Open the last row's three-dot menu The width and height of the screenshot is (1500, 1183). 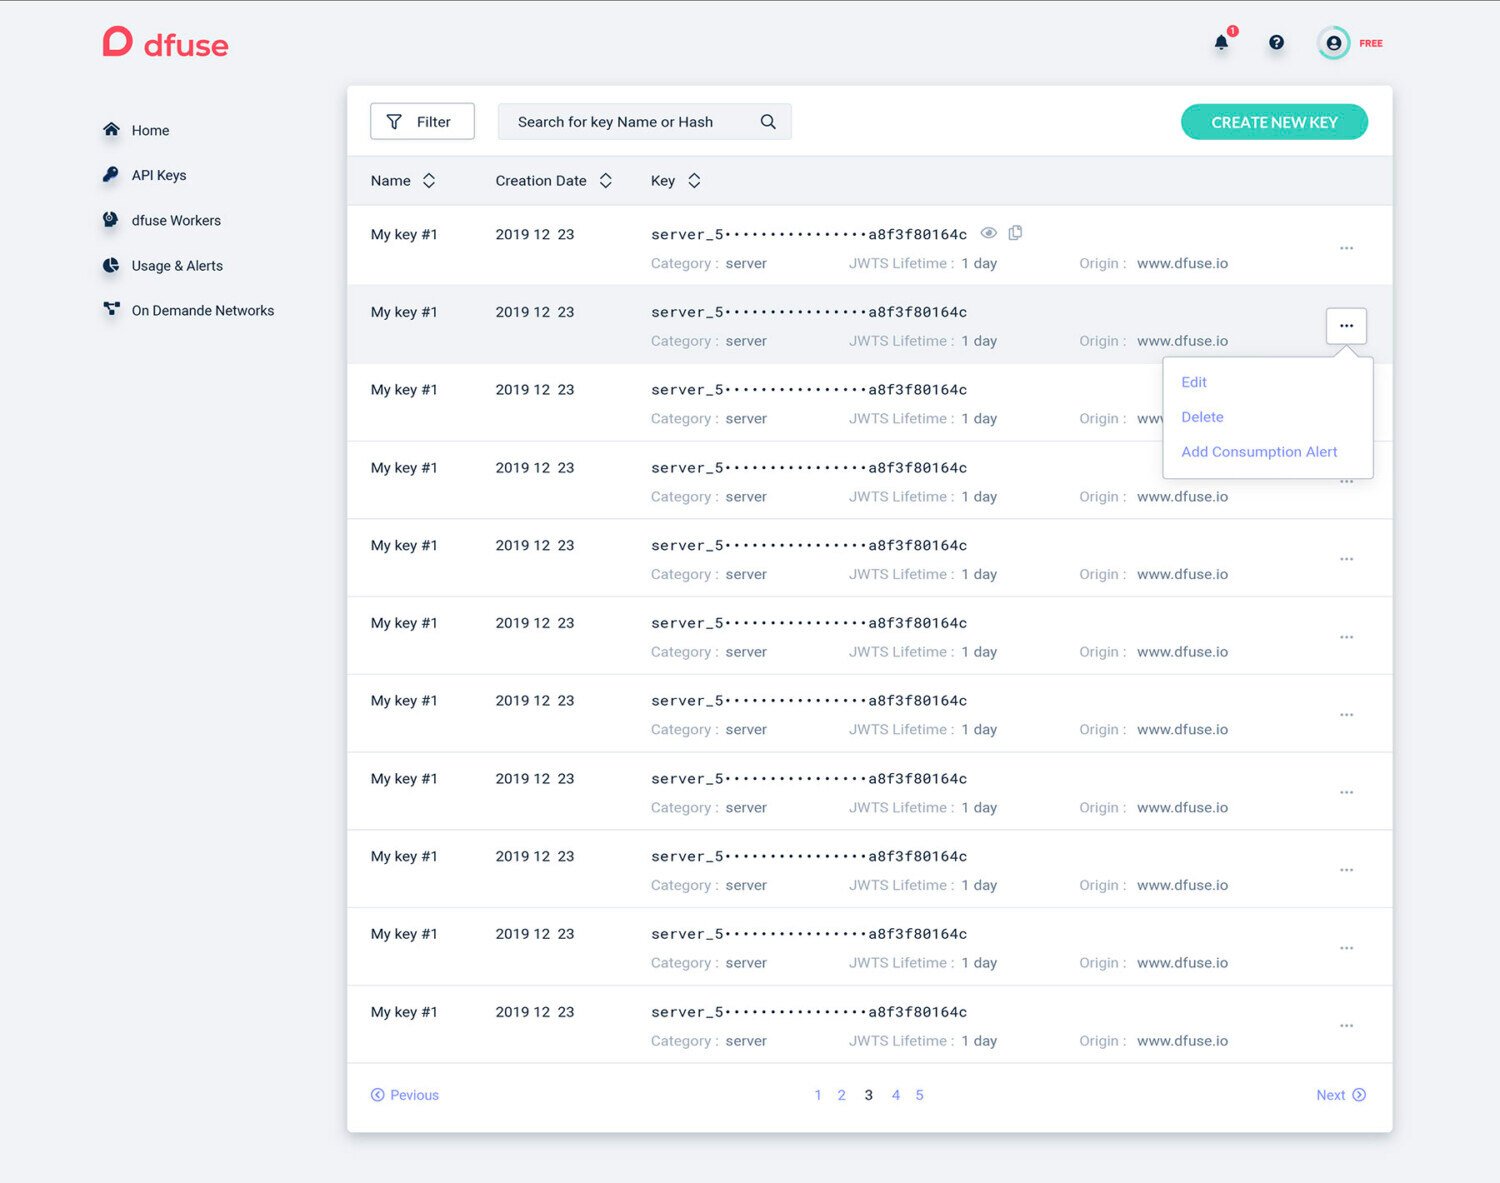pos(1346,1026)
